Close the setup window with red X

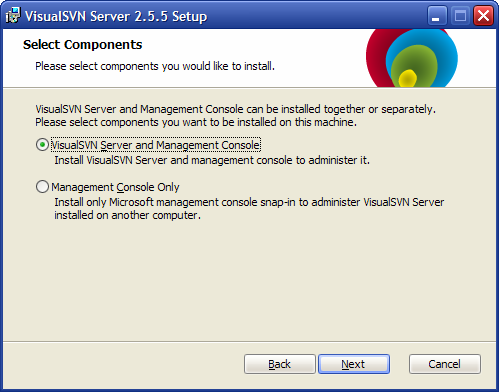tap(483, 15)
